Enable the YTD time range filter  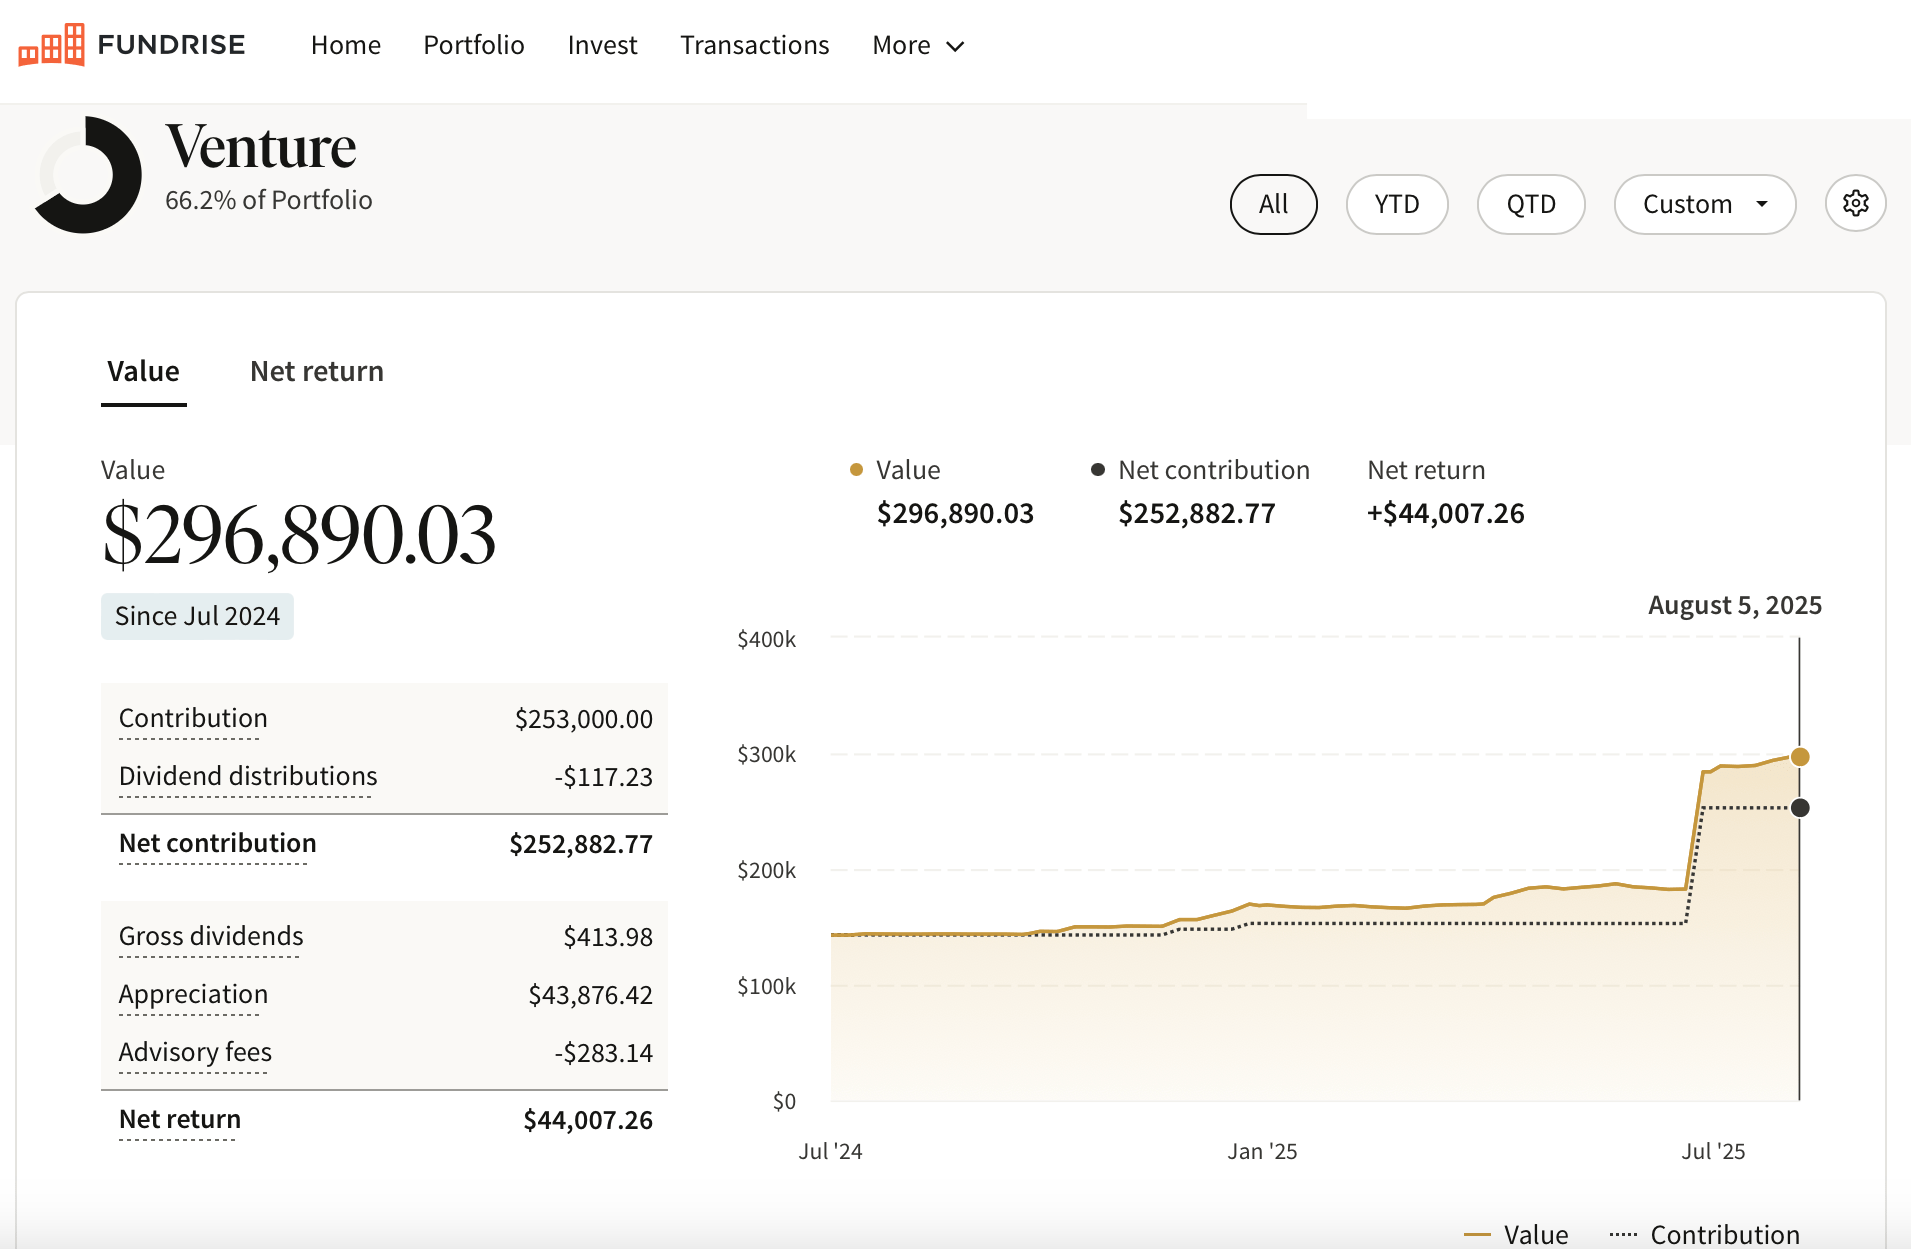tap(1397, 204)
